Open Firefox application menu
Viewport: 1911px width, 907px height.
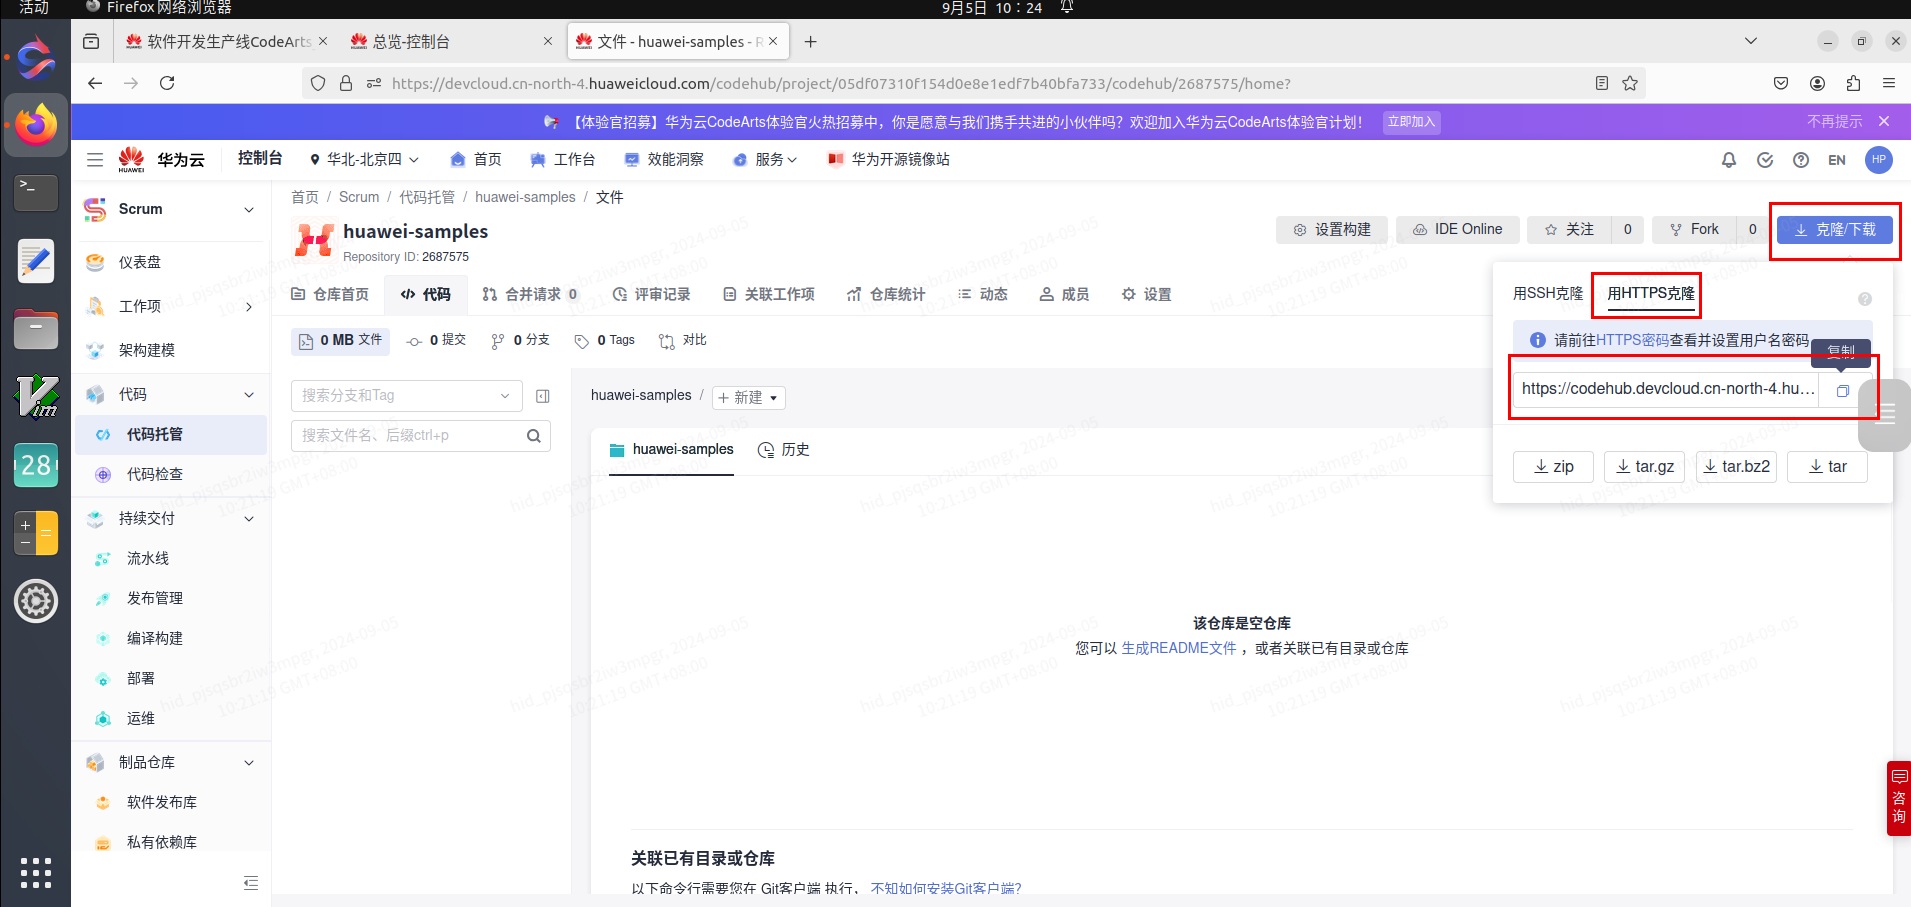[x=1889, y=83]
